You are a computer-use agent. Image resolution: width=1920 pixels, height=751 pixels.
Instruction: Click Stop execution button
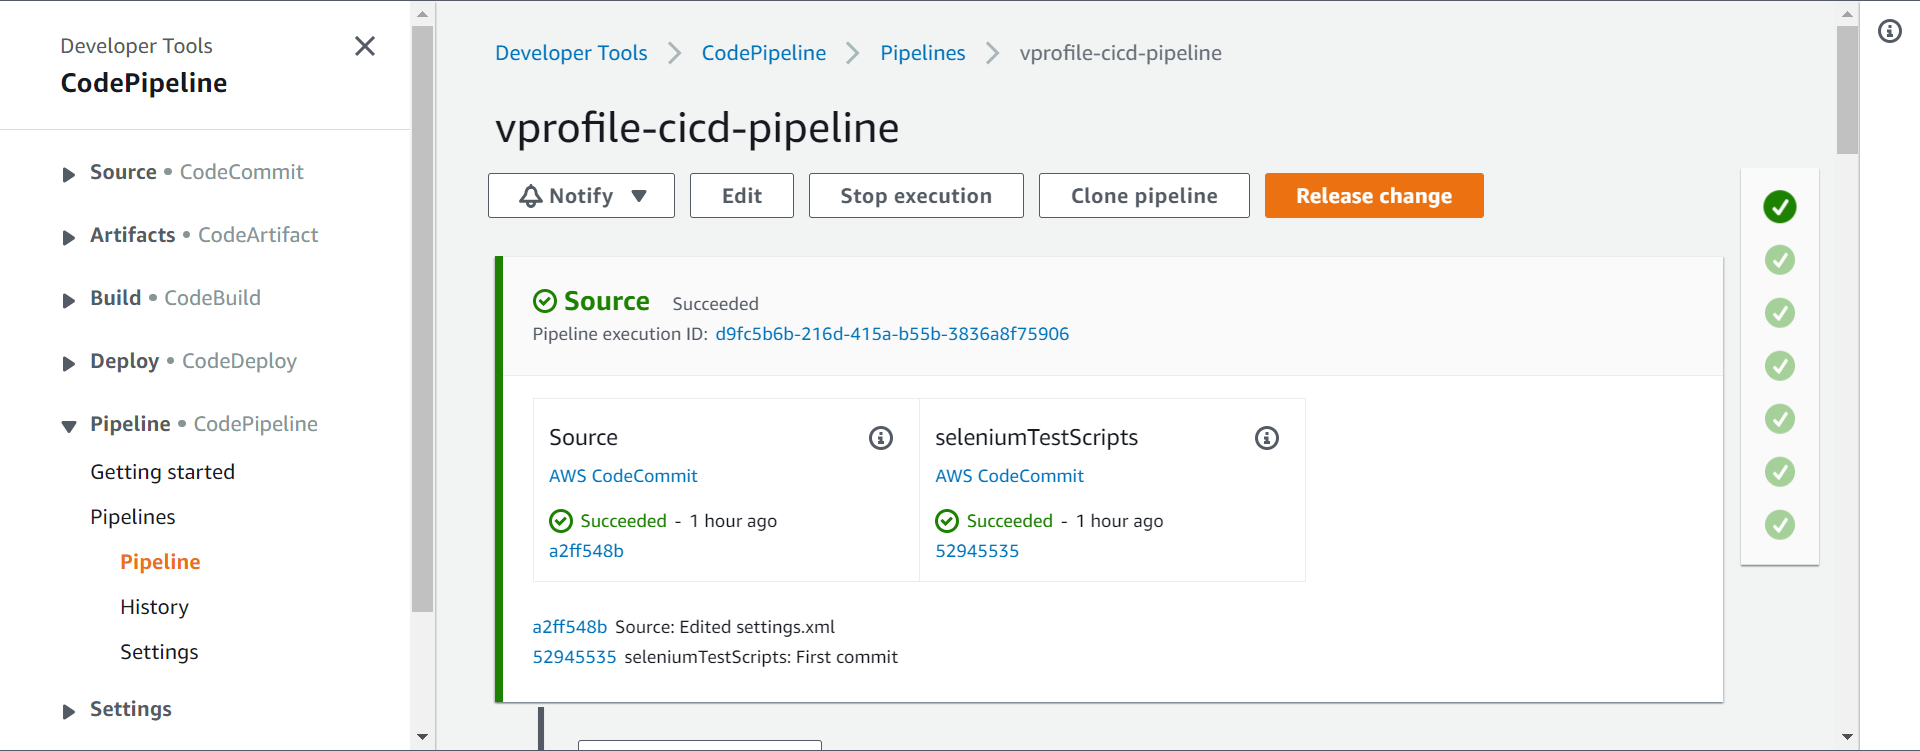pyautogui.click(x=916, y=196)
